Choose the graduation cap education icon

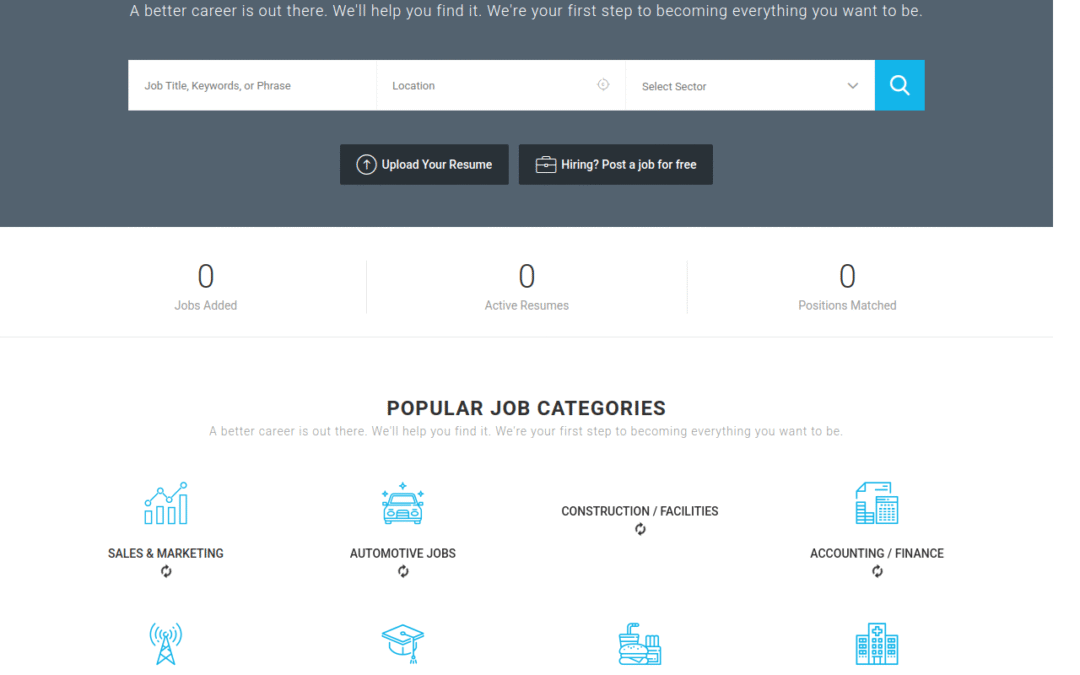403,644
